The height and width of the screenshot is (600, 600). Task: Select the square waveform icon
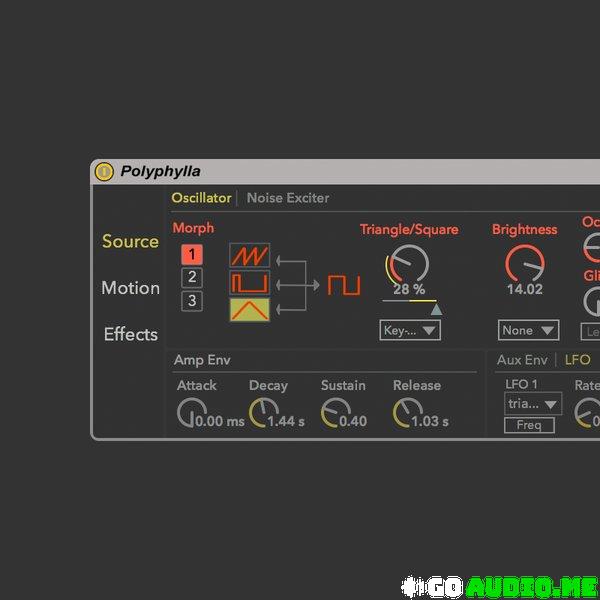pyautogui.click(x=249, y=283)
